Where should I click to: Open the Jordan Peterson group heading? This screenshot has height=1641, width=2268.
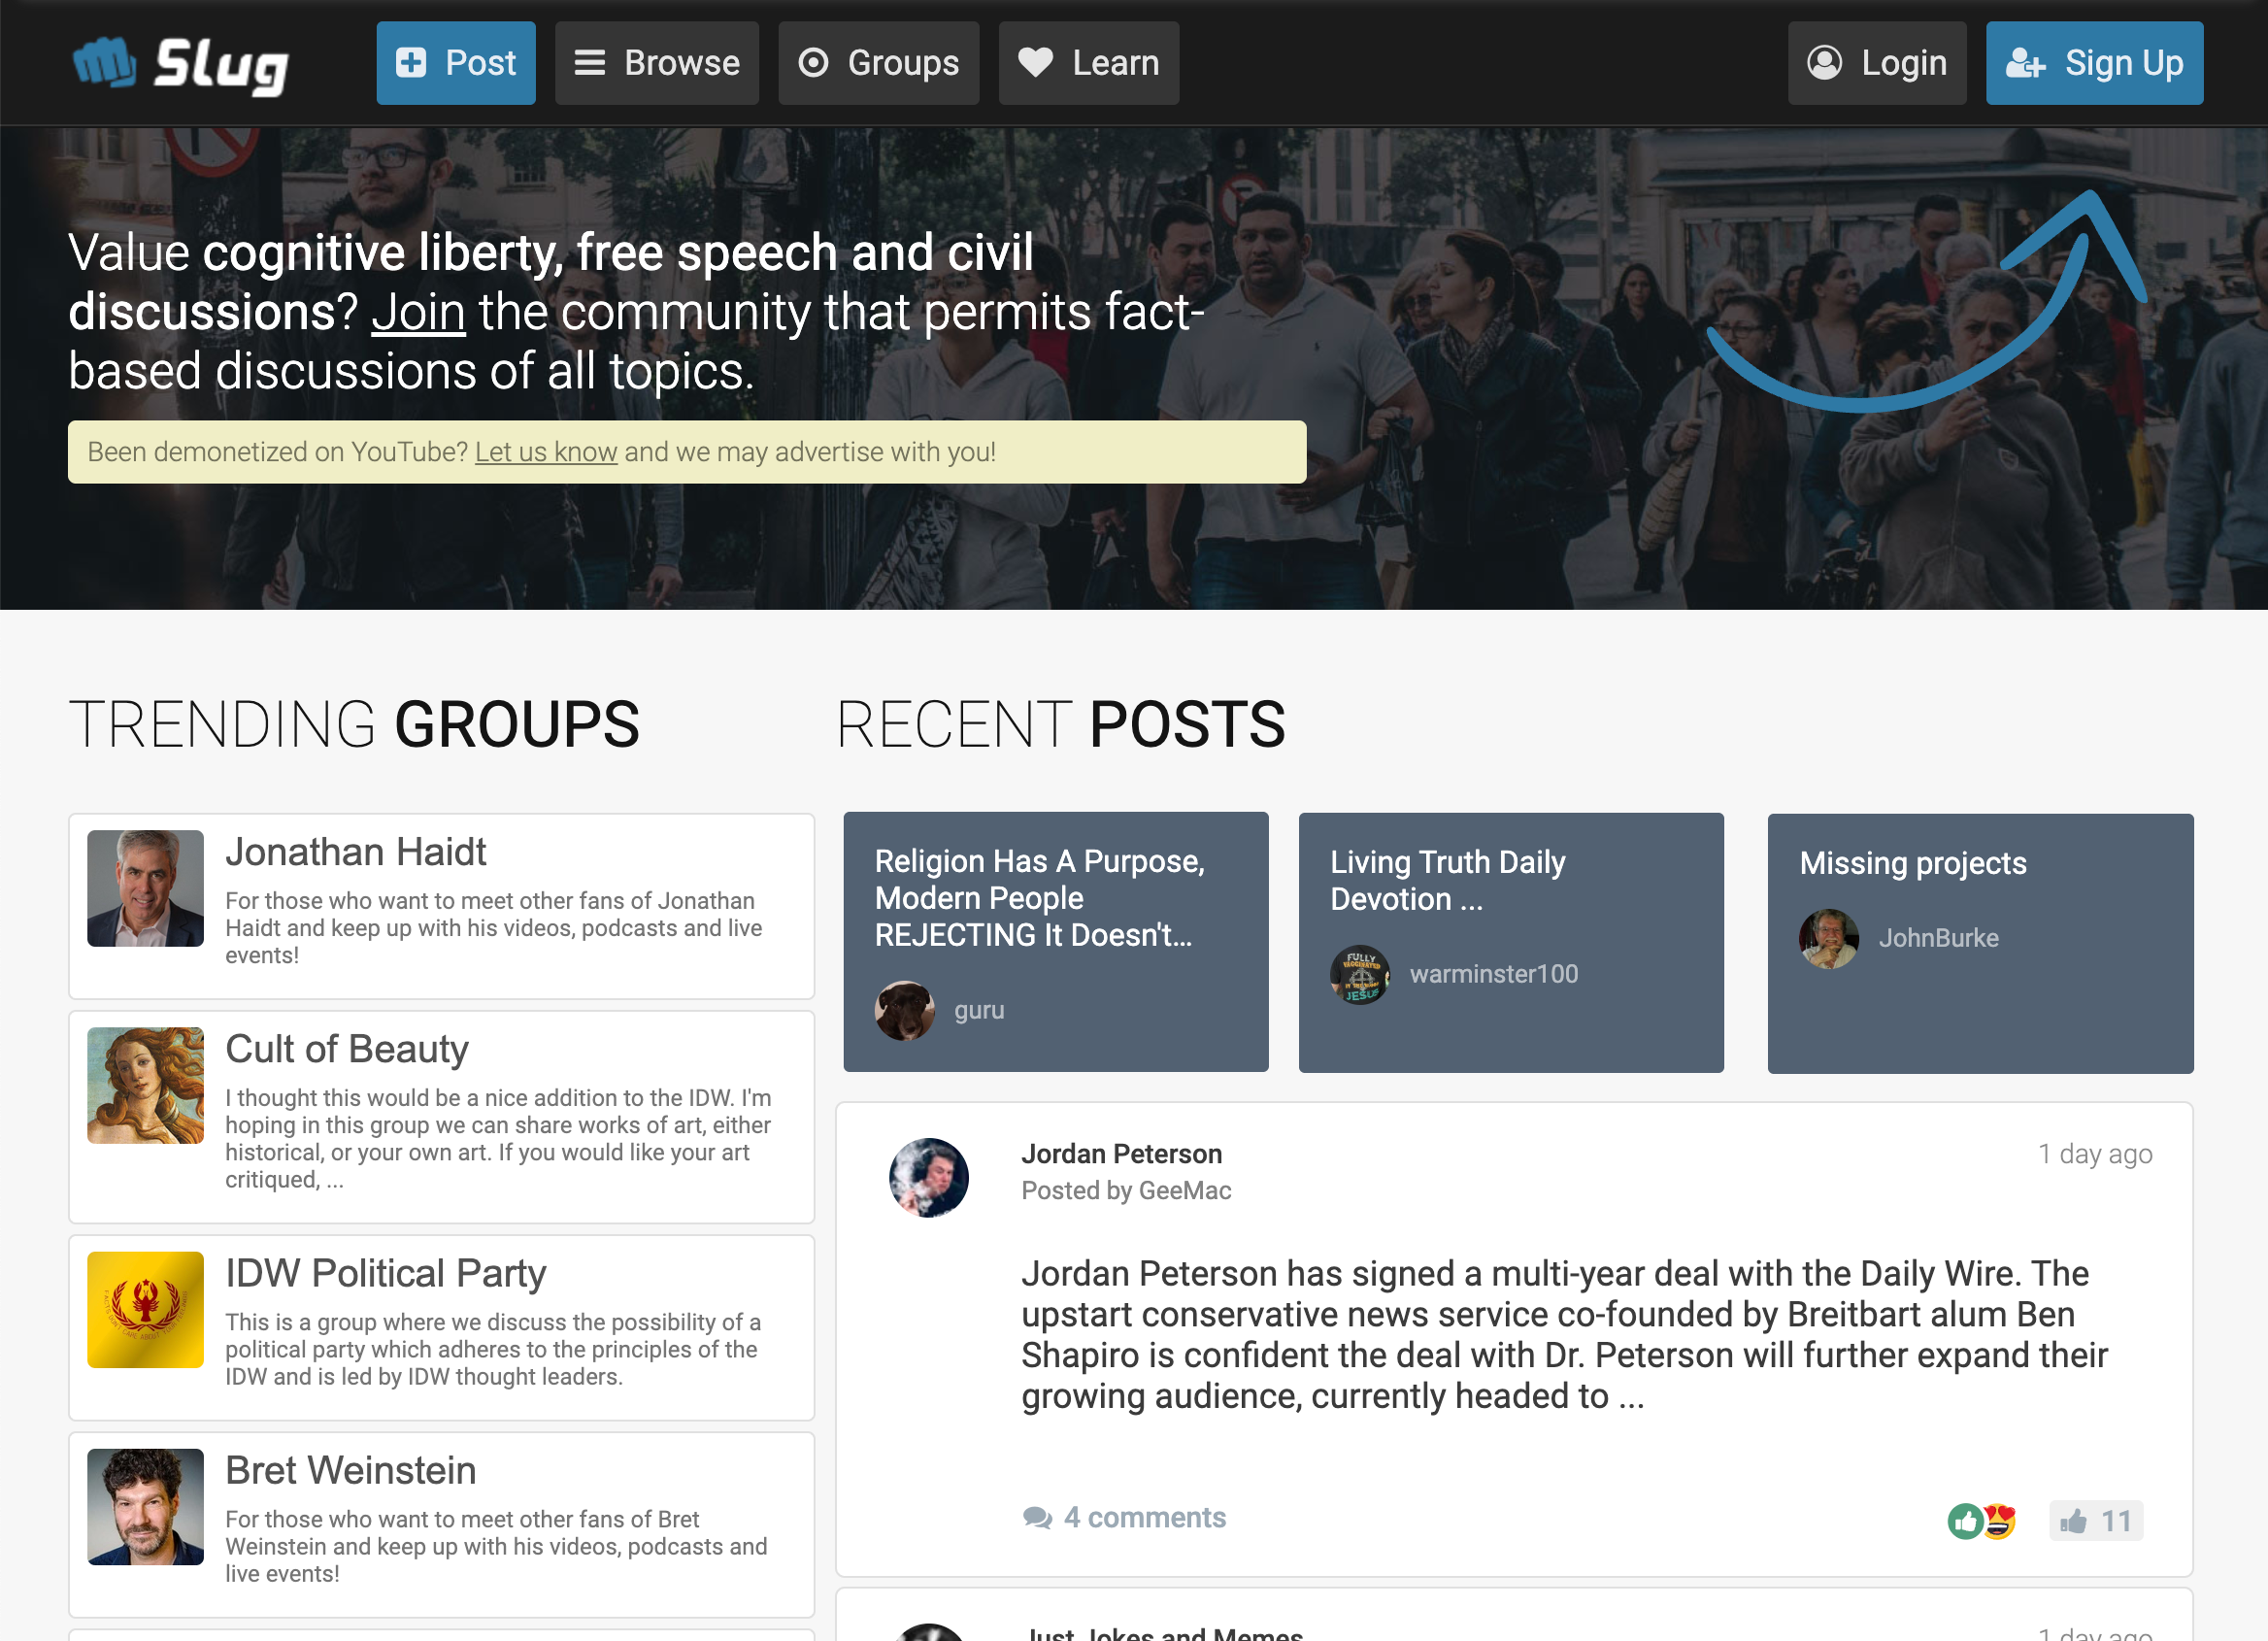click(1122, 1154)
